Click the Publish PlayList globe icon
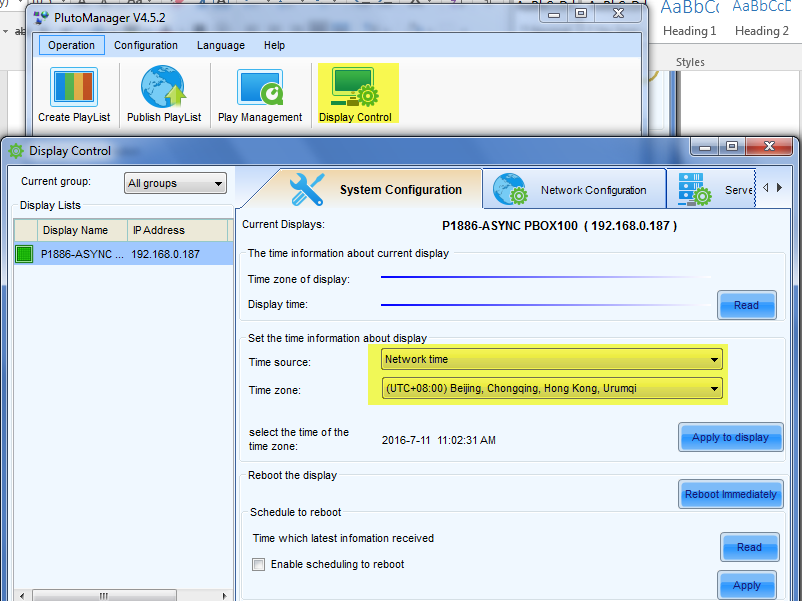Screen dimensions: 802x601 (163, 88)
